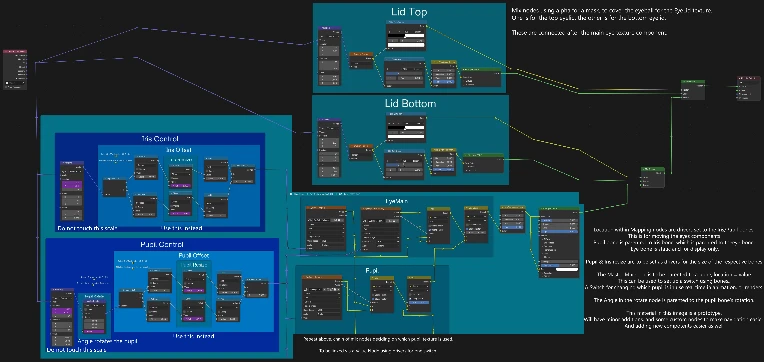The image size is (764, 362).
Task: Click the color ramp gradient in Lid Top
Action: (x=406, y=36)
